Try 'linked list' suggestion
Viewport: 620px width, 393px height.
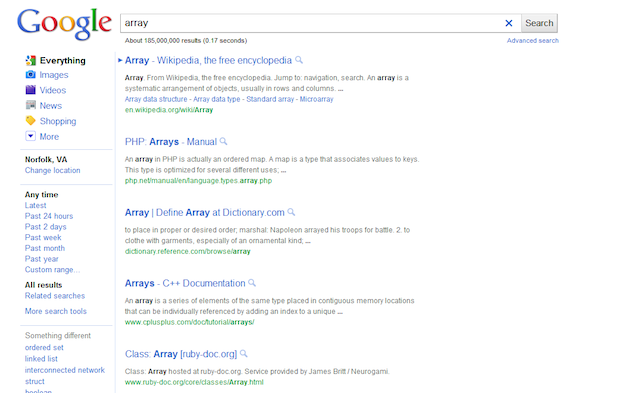(x=41, y=359)
